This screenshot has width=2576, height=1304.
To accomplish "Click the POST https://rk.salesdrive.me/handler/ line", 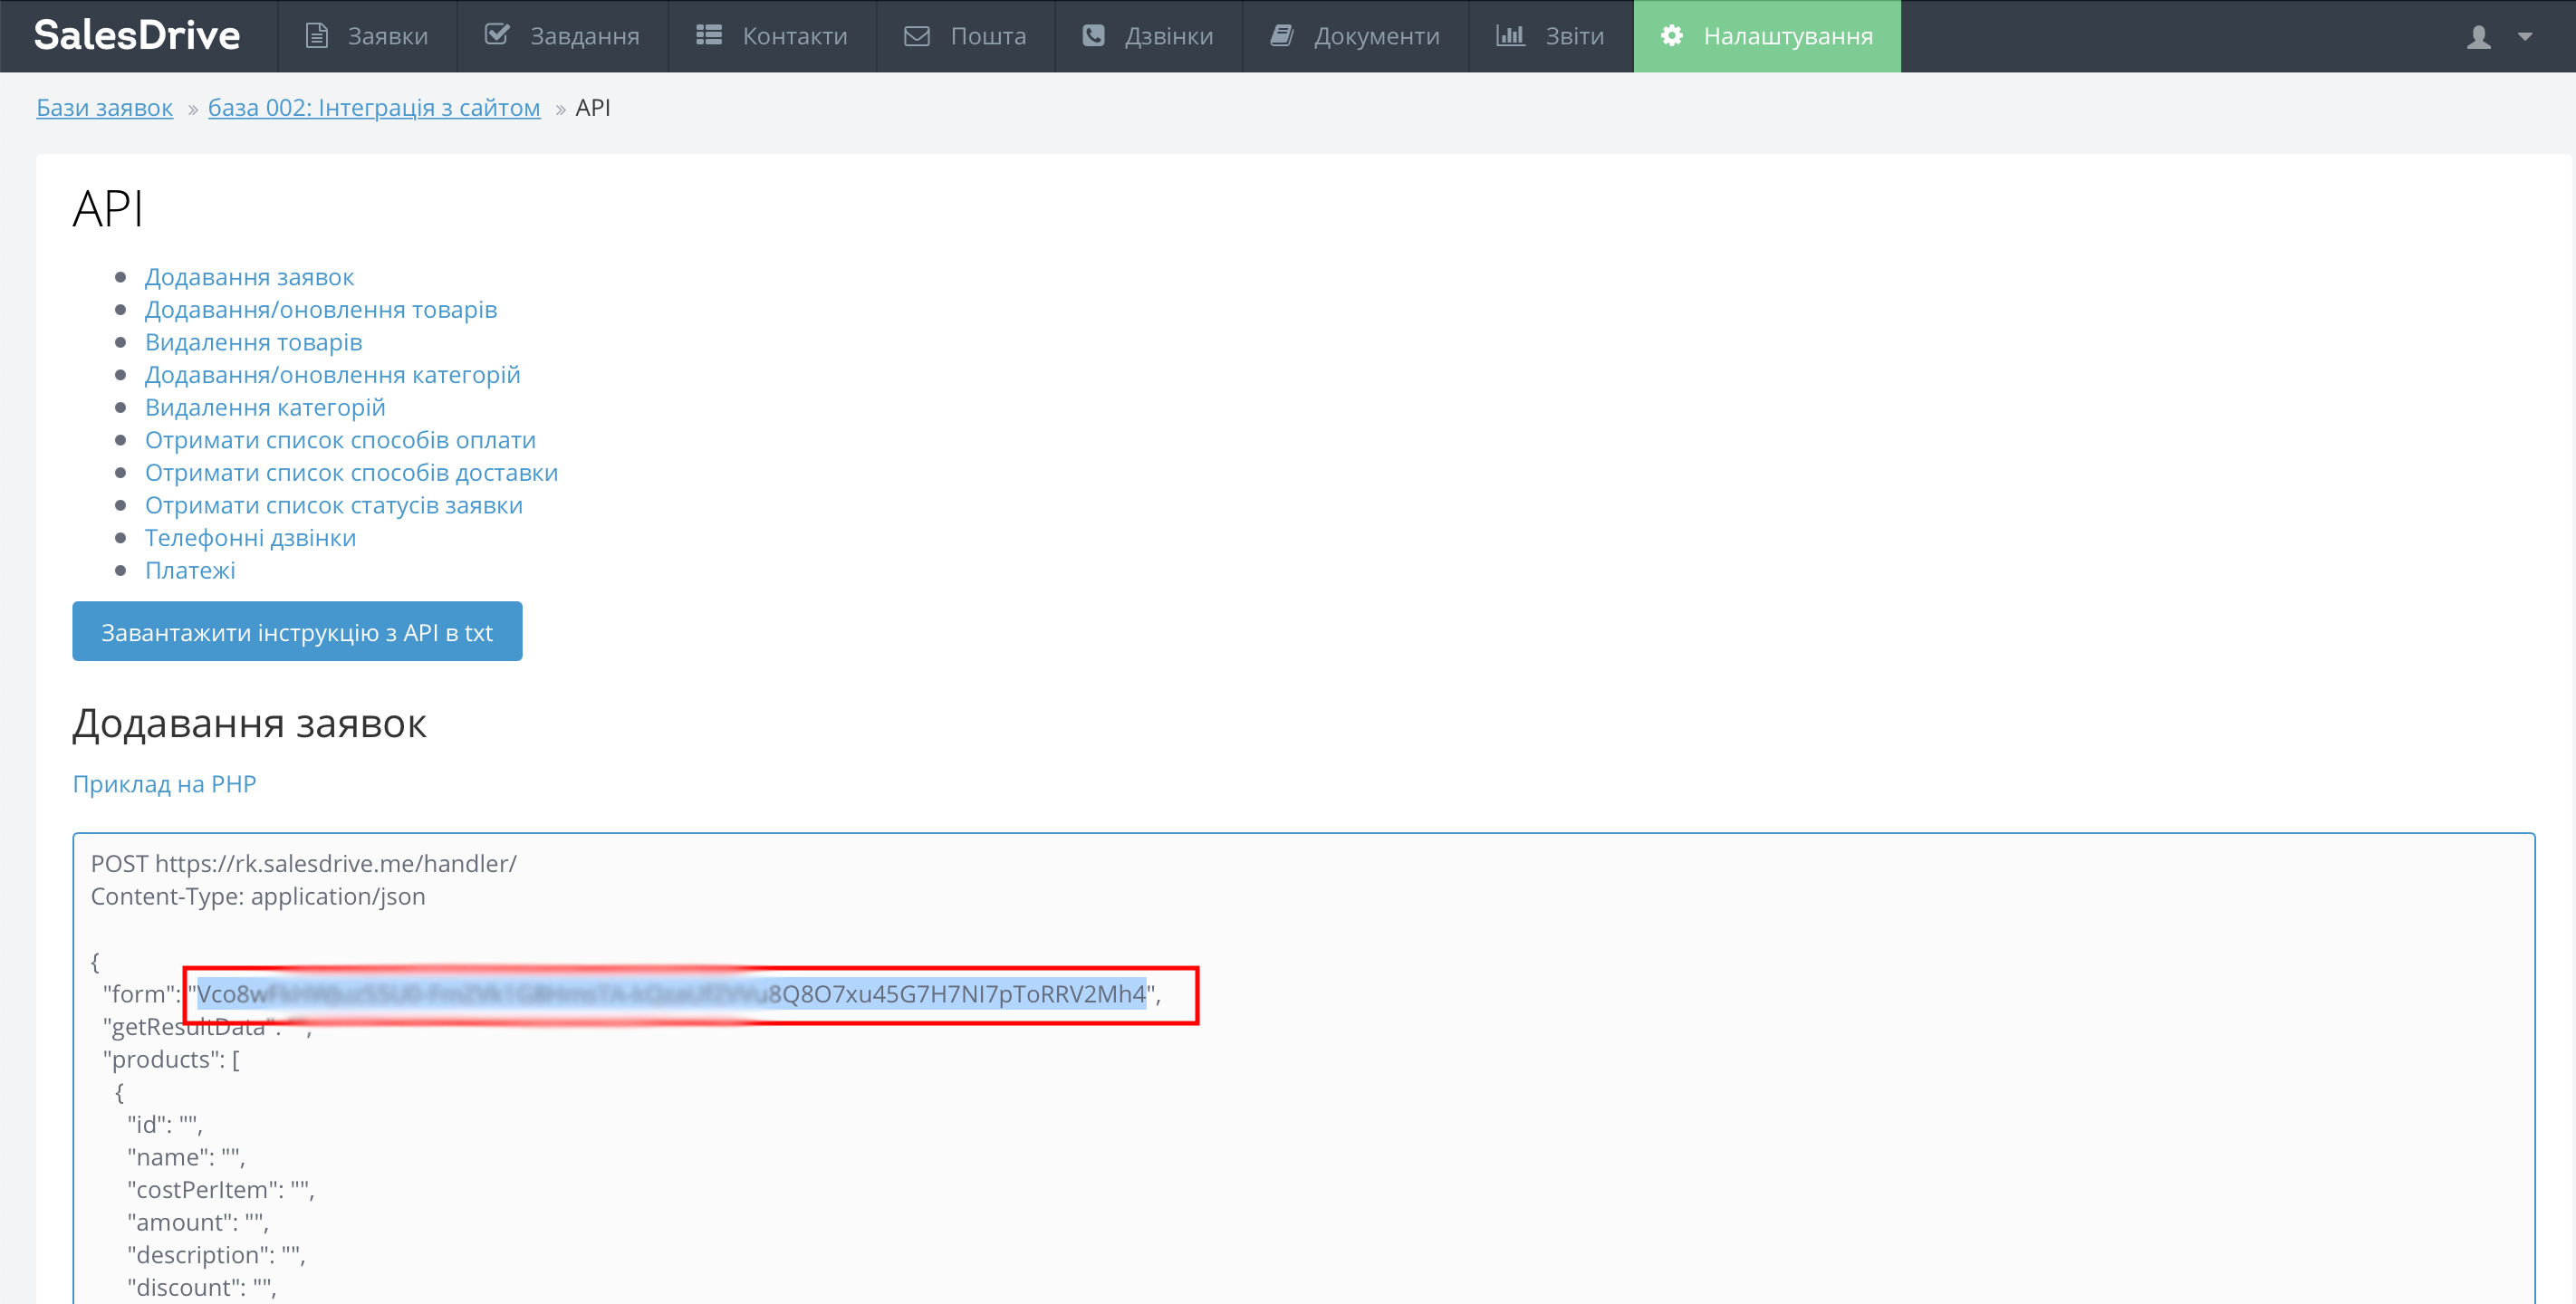I will tap(304, 864).
